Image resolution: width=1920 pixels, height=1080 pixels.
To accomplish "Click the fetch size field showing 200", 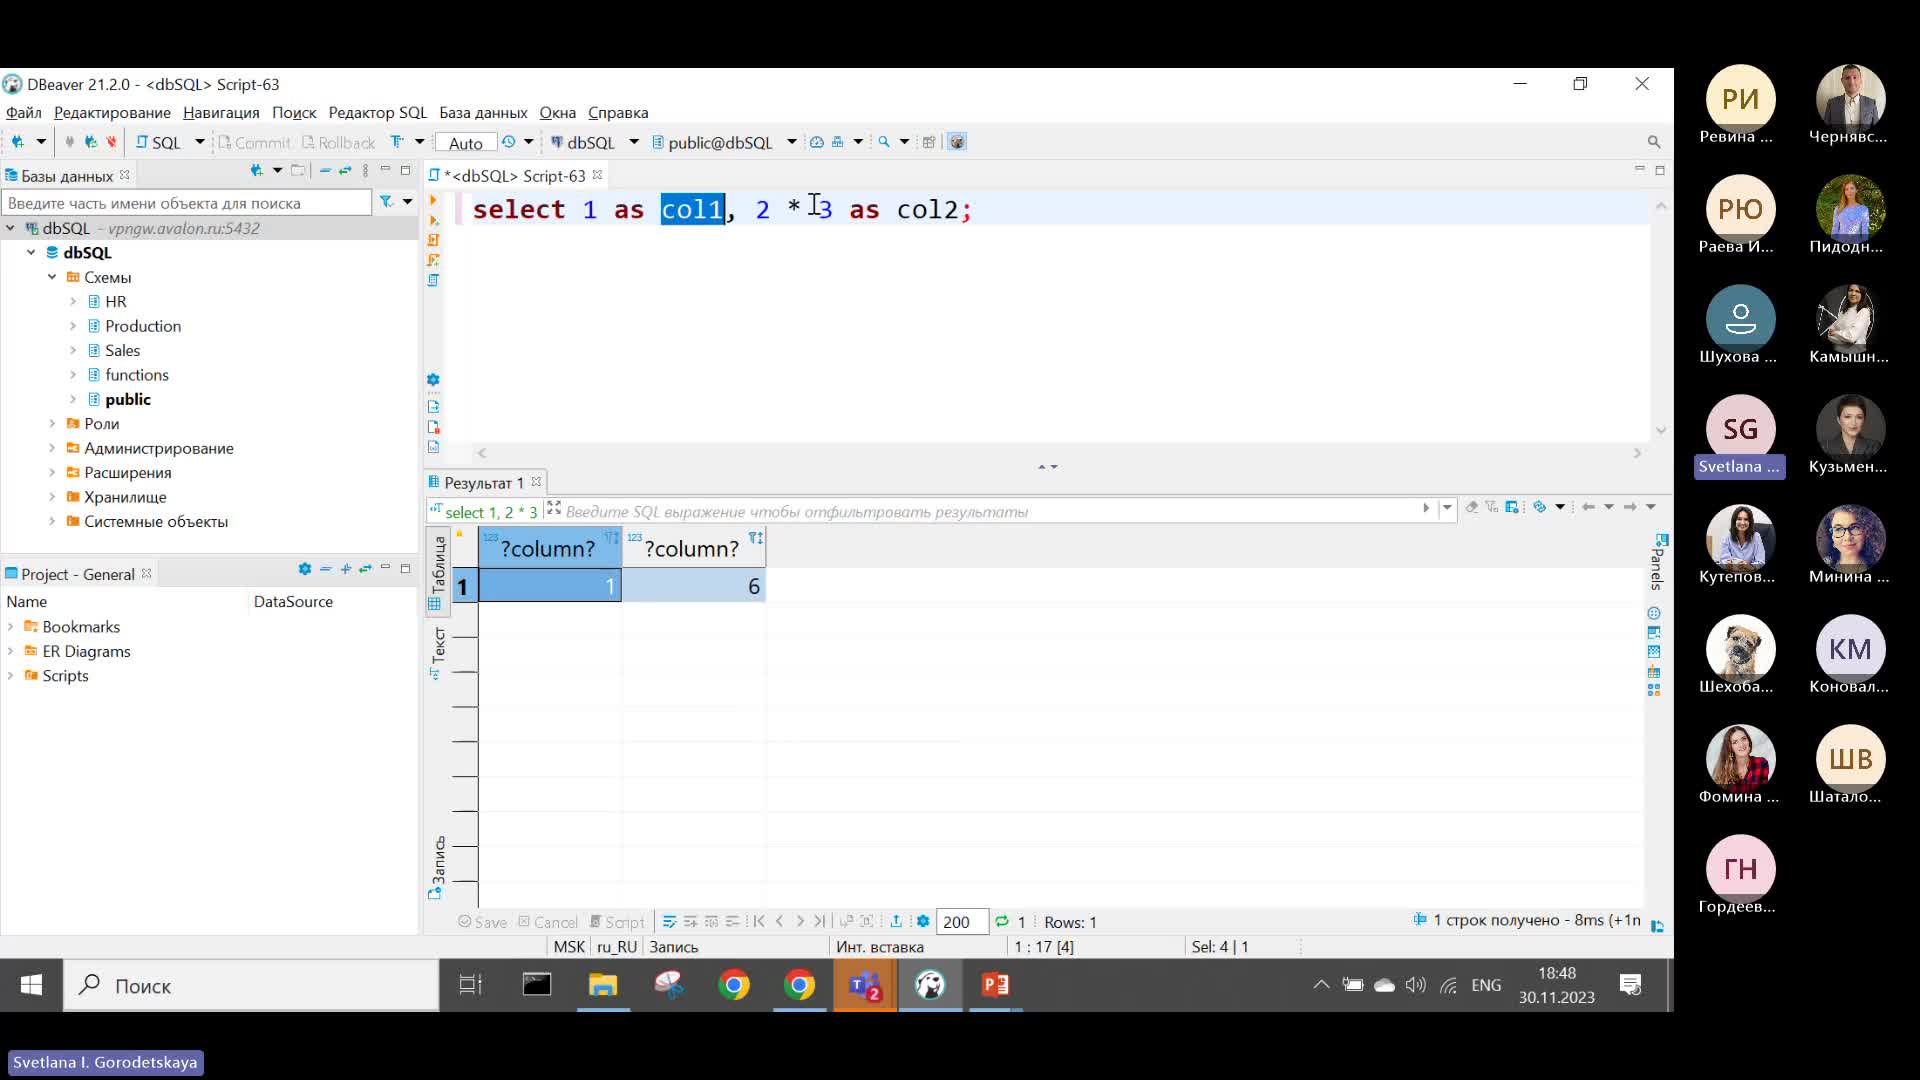I will tap(962, 922).
